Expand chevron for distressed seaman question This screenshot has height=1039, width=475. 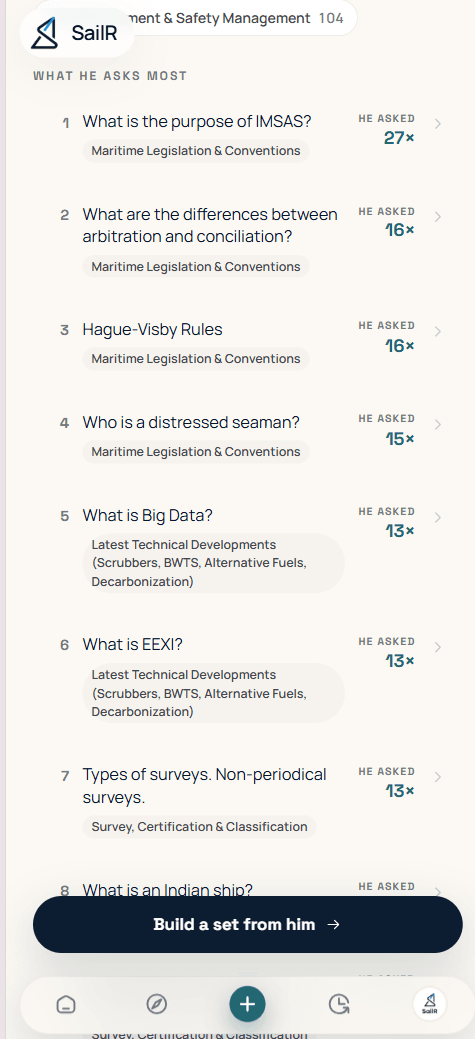click(437, 423)
